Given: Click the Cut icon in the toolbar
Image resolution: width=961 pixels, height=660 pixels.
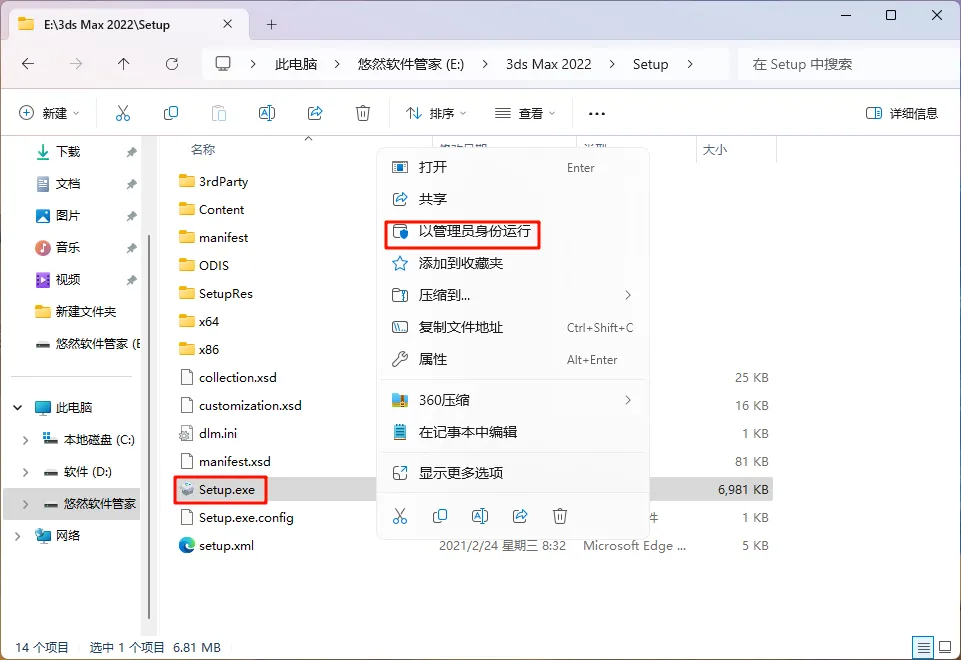Looking at the screenshot, I should point(123,113).
